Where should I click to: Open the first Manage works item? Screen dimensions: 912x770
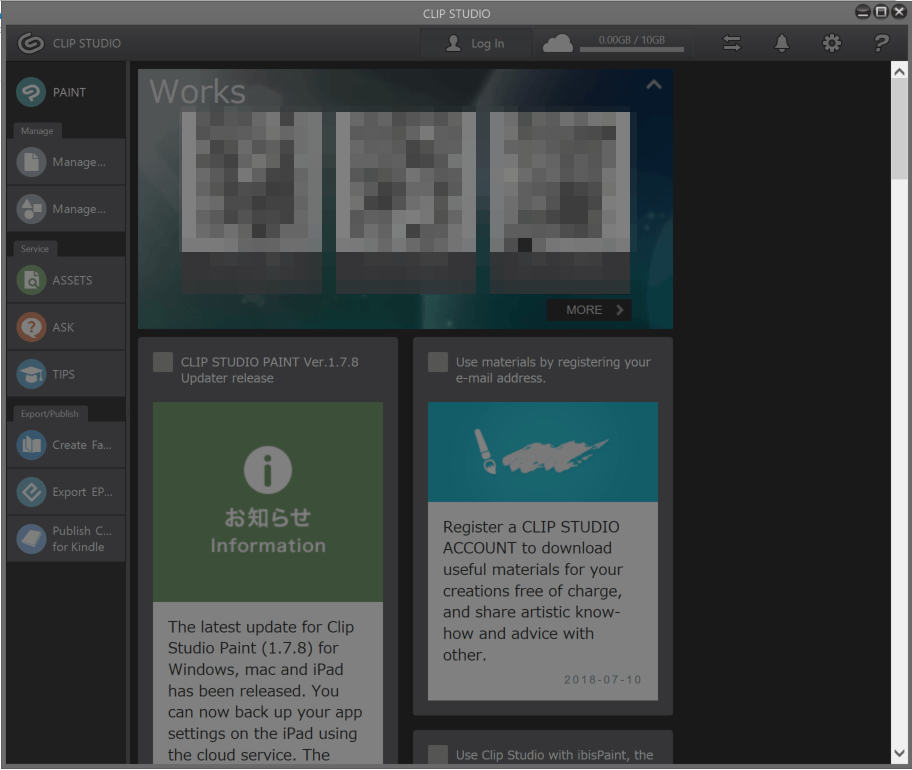tap(66, 162)
